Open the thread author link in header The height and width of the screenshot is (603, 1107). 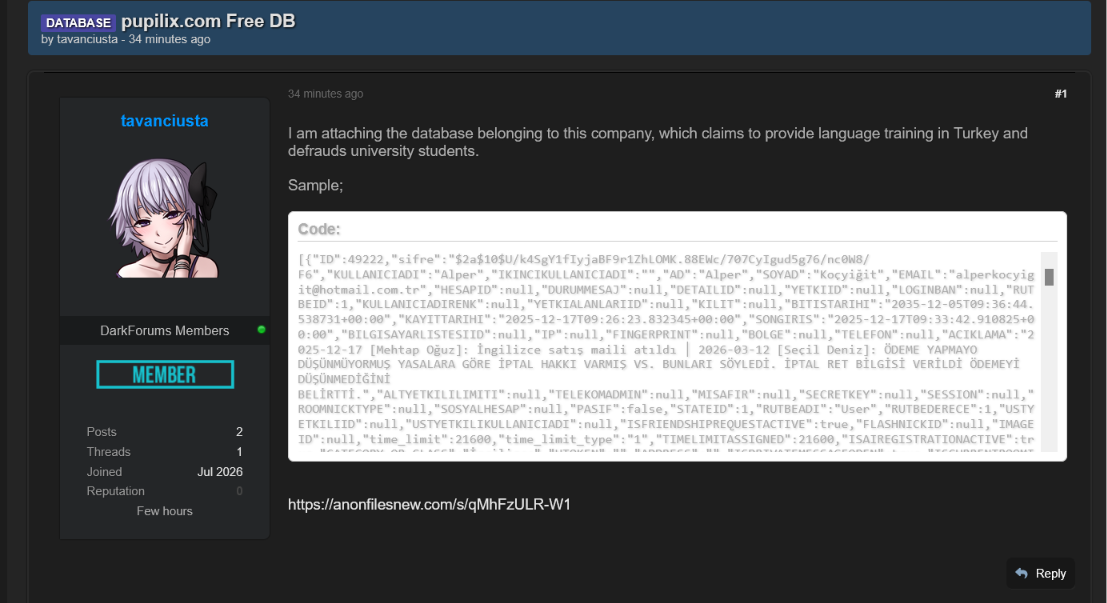click(88, 40)
